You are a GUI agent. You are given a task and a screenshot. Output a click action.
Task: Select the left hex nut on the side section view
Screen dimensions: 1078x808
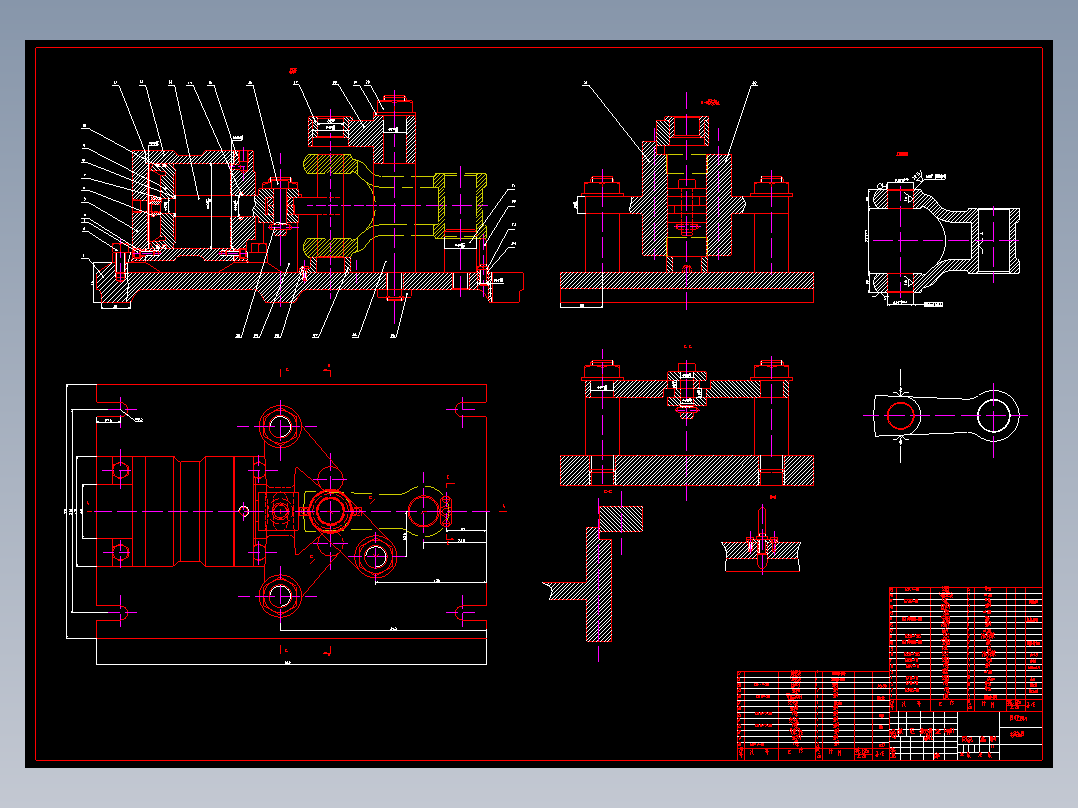[x=603, y=186]
